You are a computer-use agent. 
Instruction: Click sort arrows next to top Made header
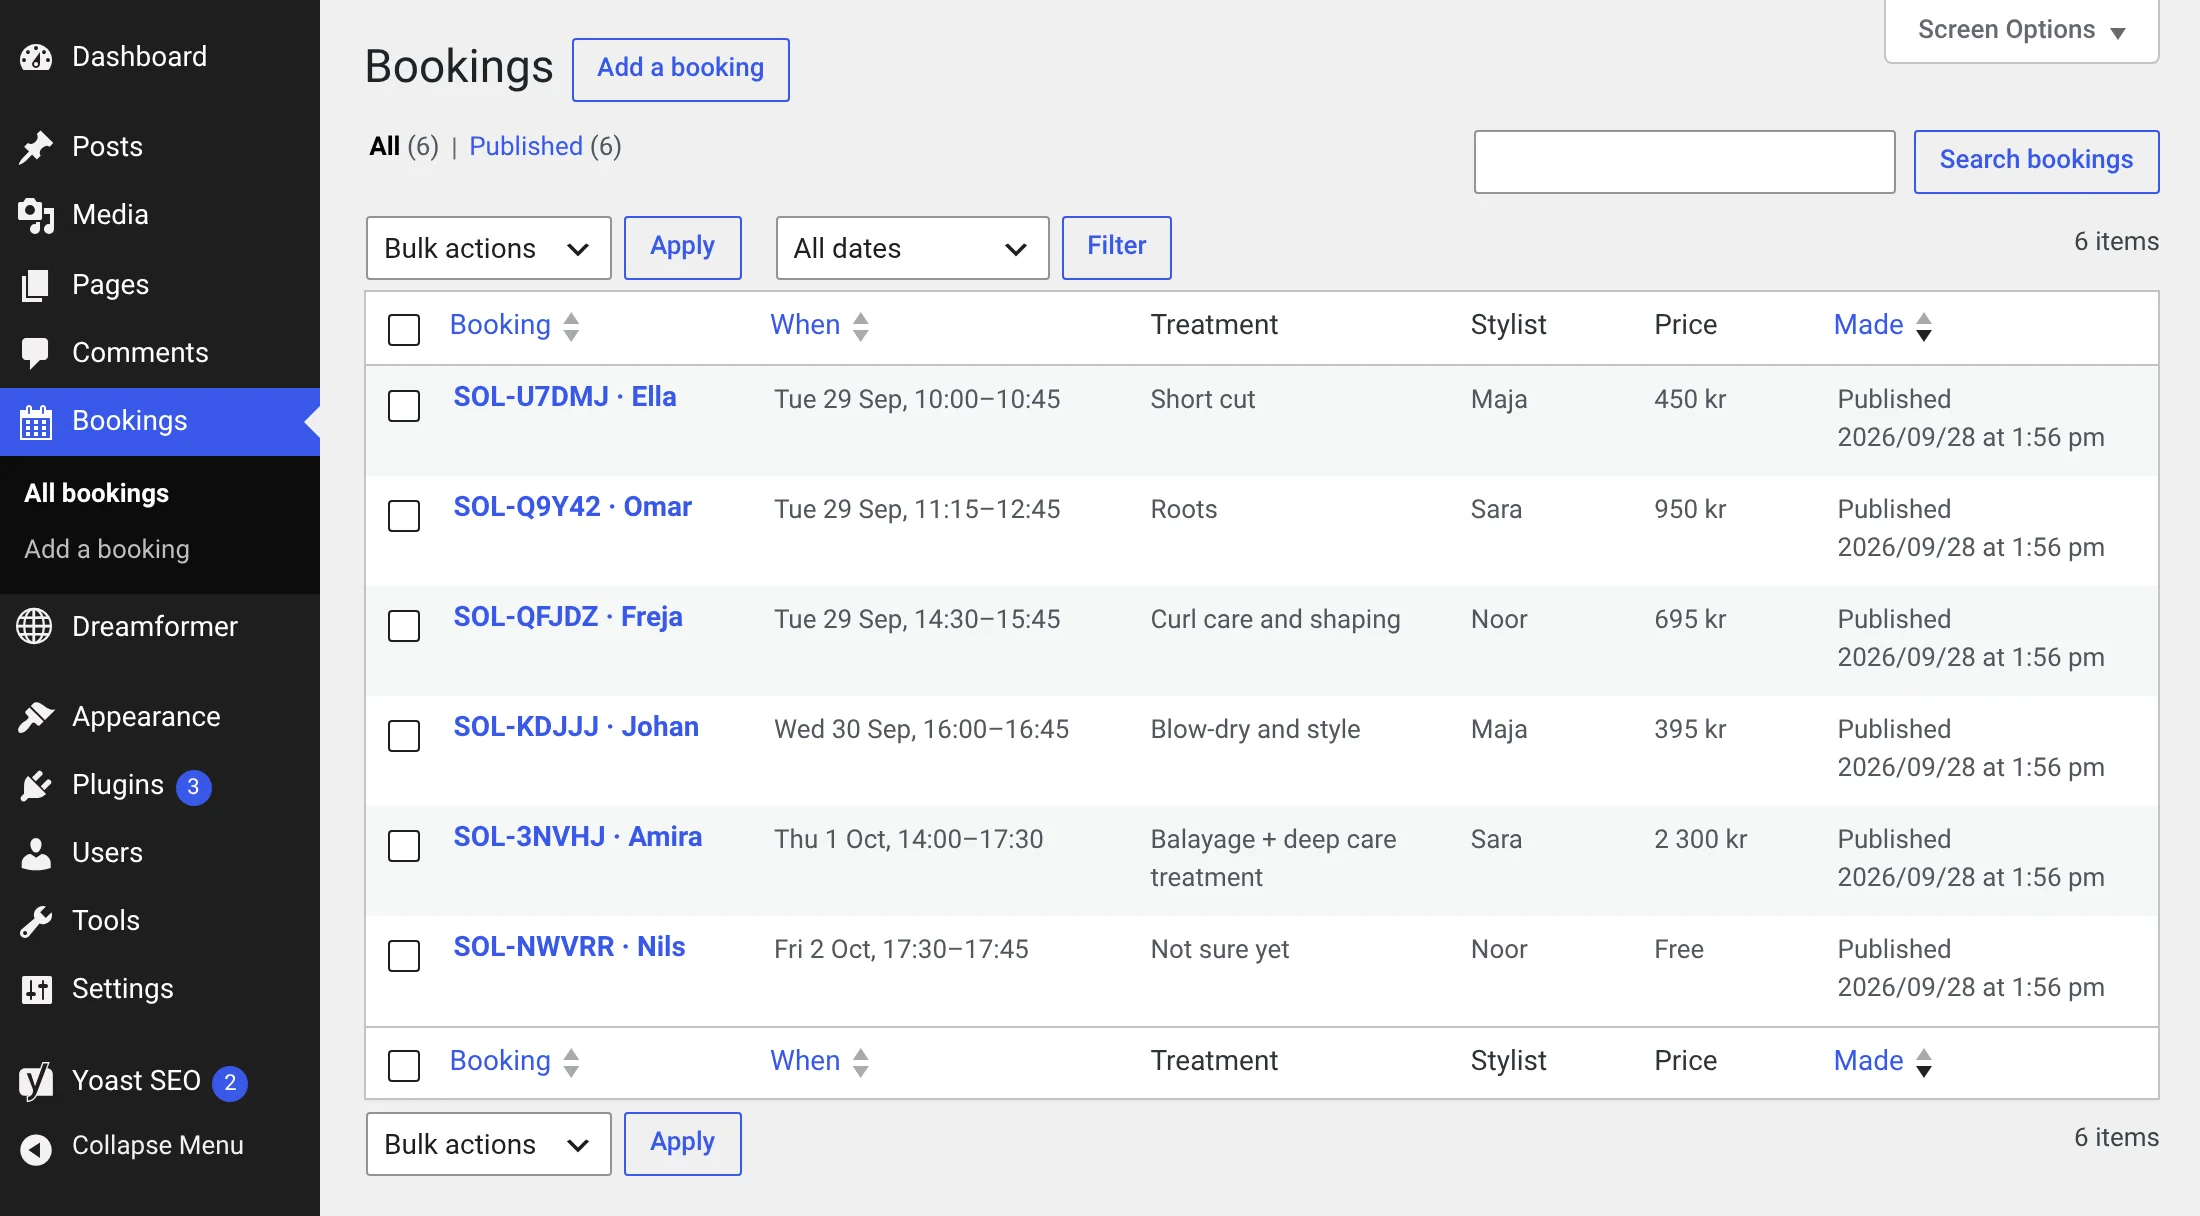click(x=1924, y=326)
